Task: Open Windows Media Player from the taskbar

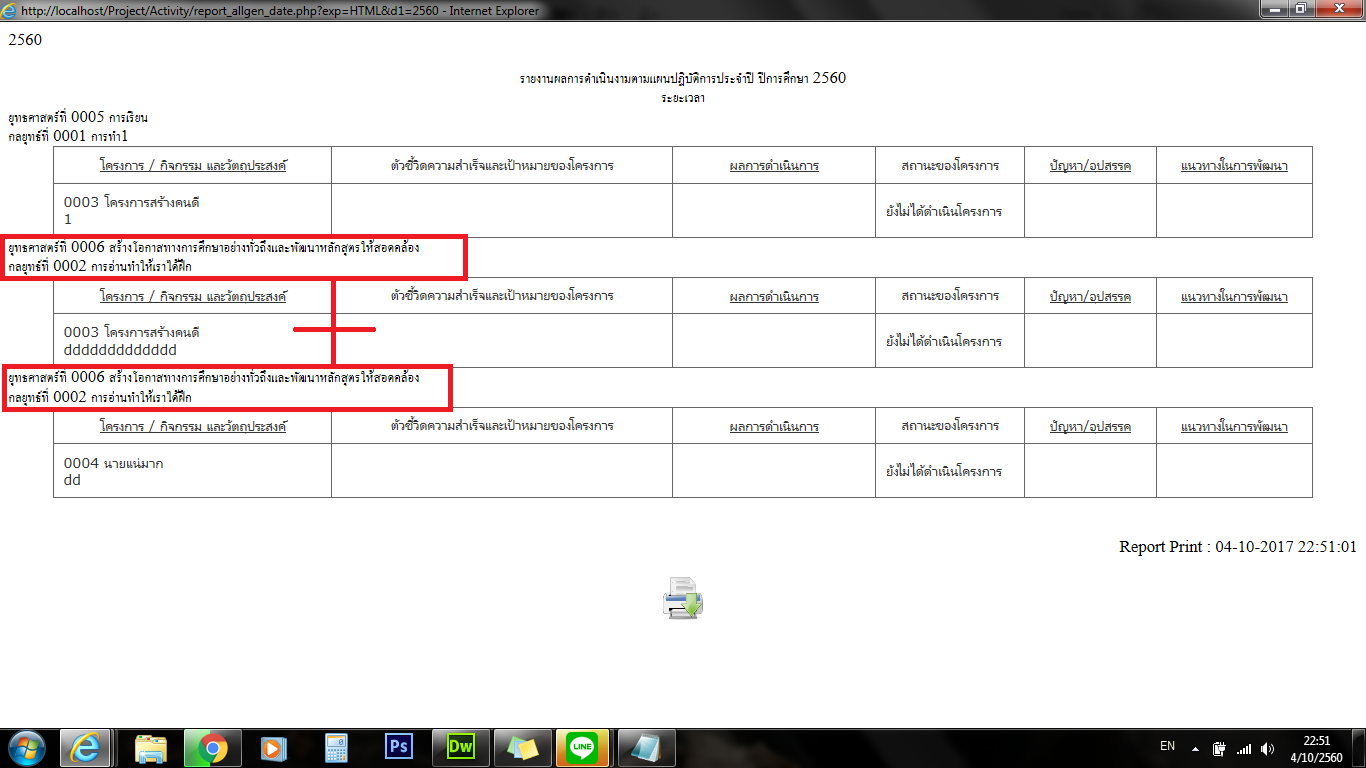Action: coord(272,747)
